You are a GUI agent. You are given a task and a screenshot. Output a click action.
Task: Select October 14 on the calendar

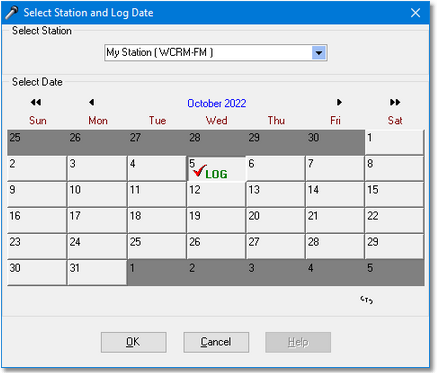(x=335, y=194)
